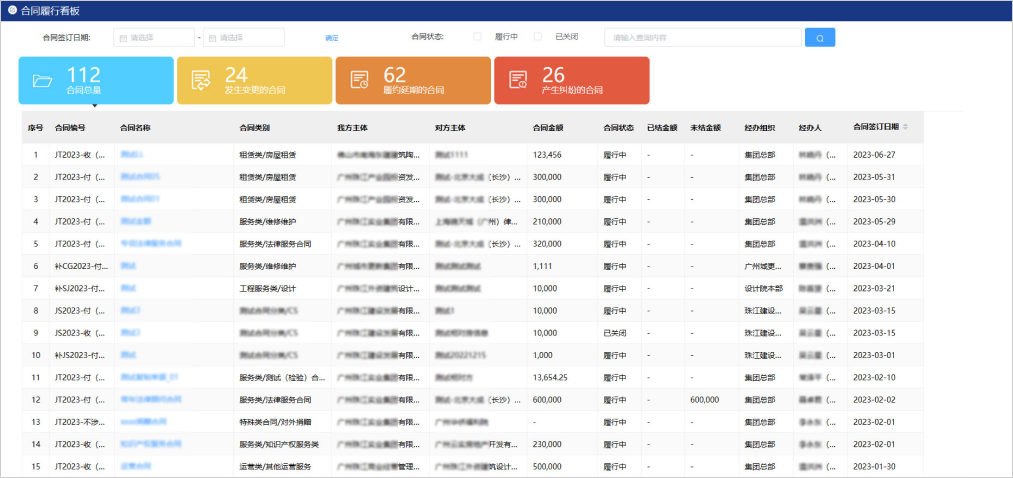Tick the 已关闭 status checkbox

[x=538, y=37]
